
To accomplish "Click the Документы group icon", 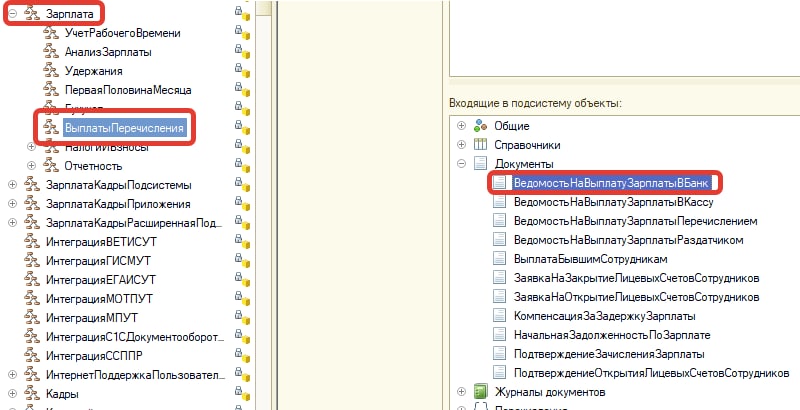I will point(480,164).
